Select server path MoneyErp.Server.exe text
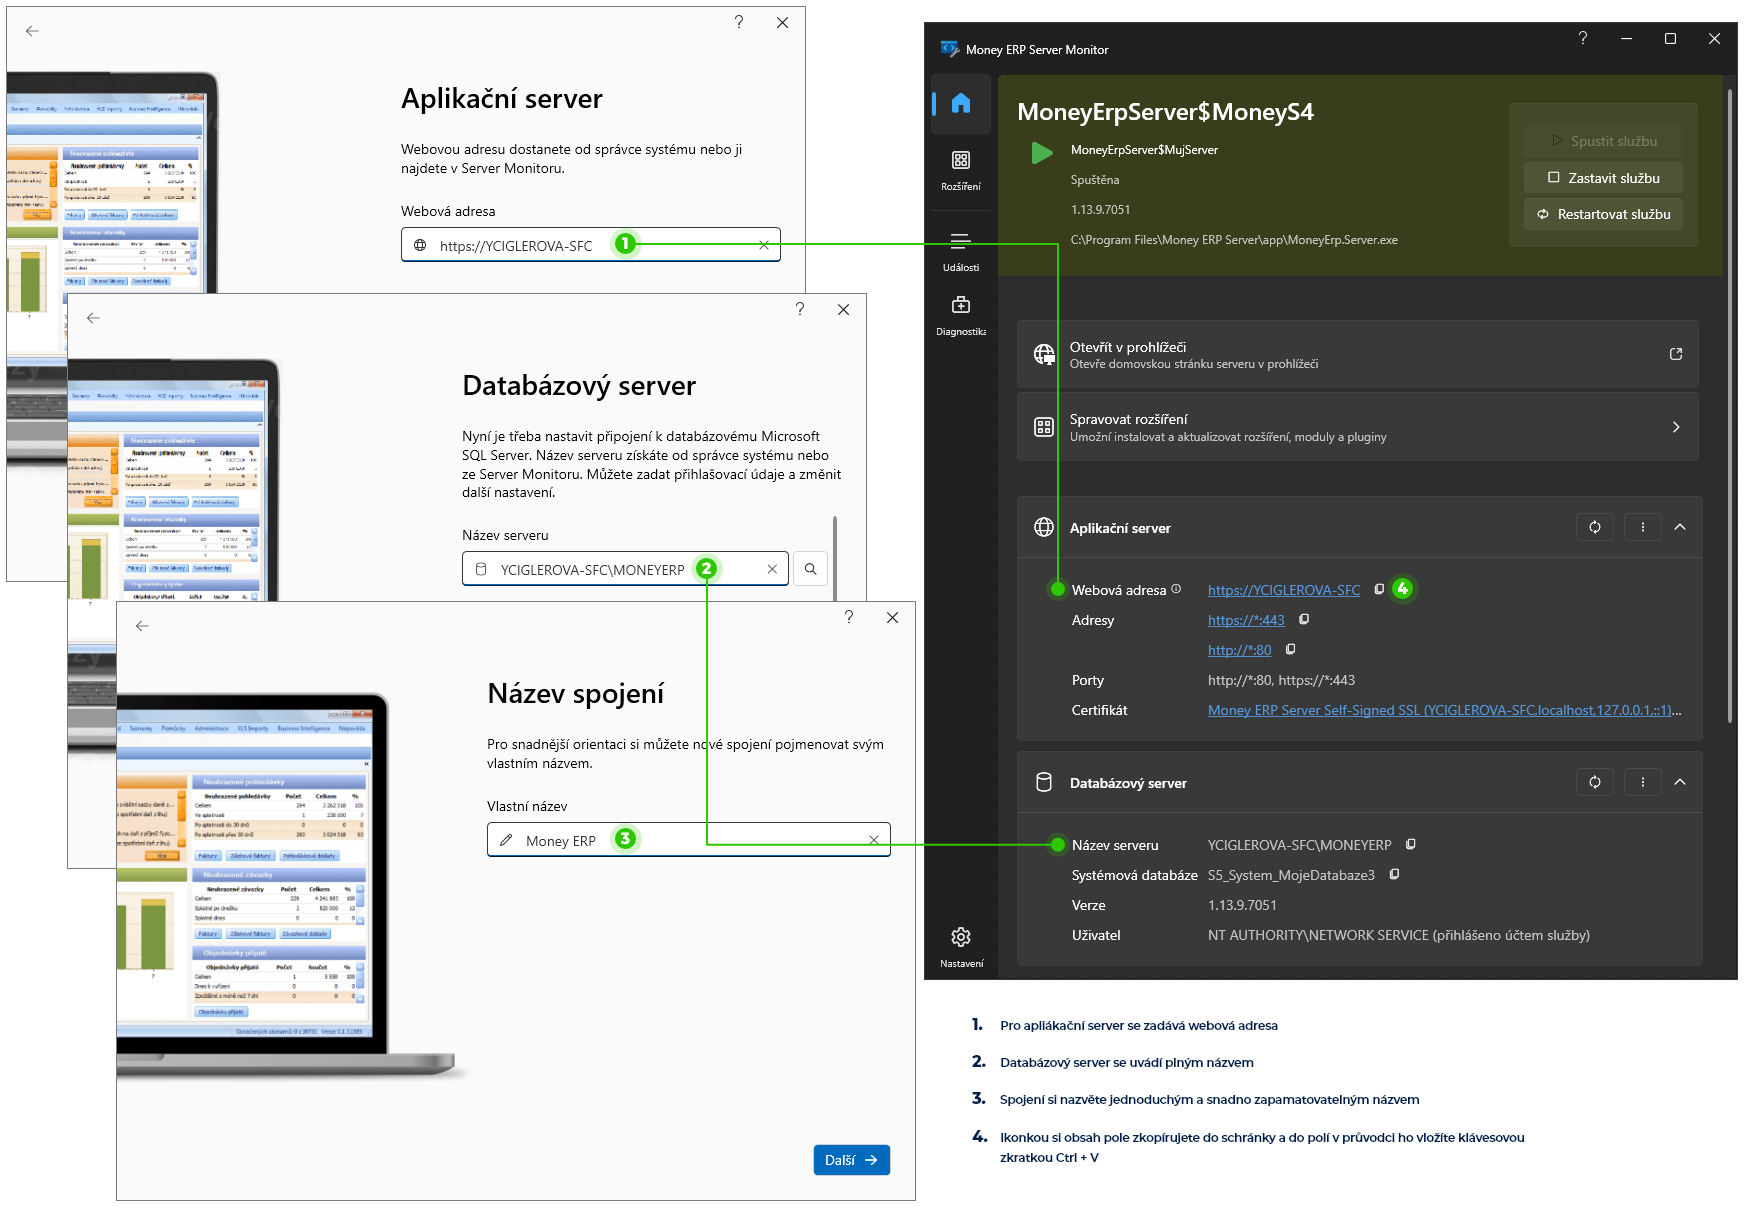 1234,240
